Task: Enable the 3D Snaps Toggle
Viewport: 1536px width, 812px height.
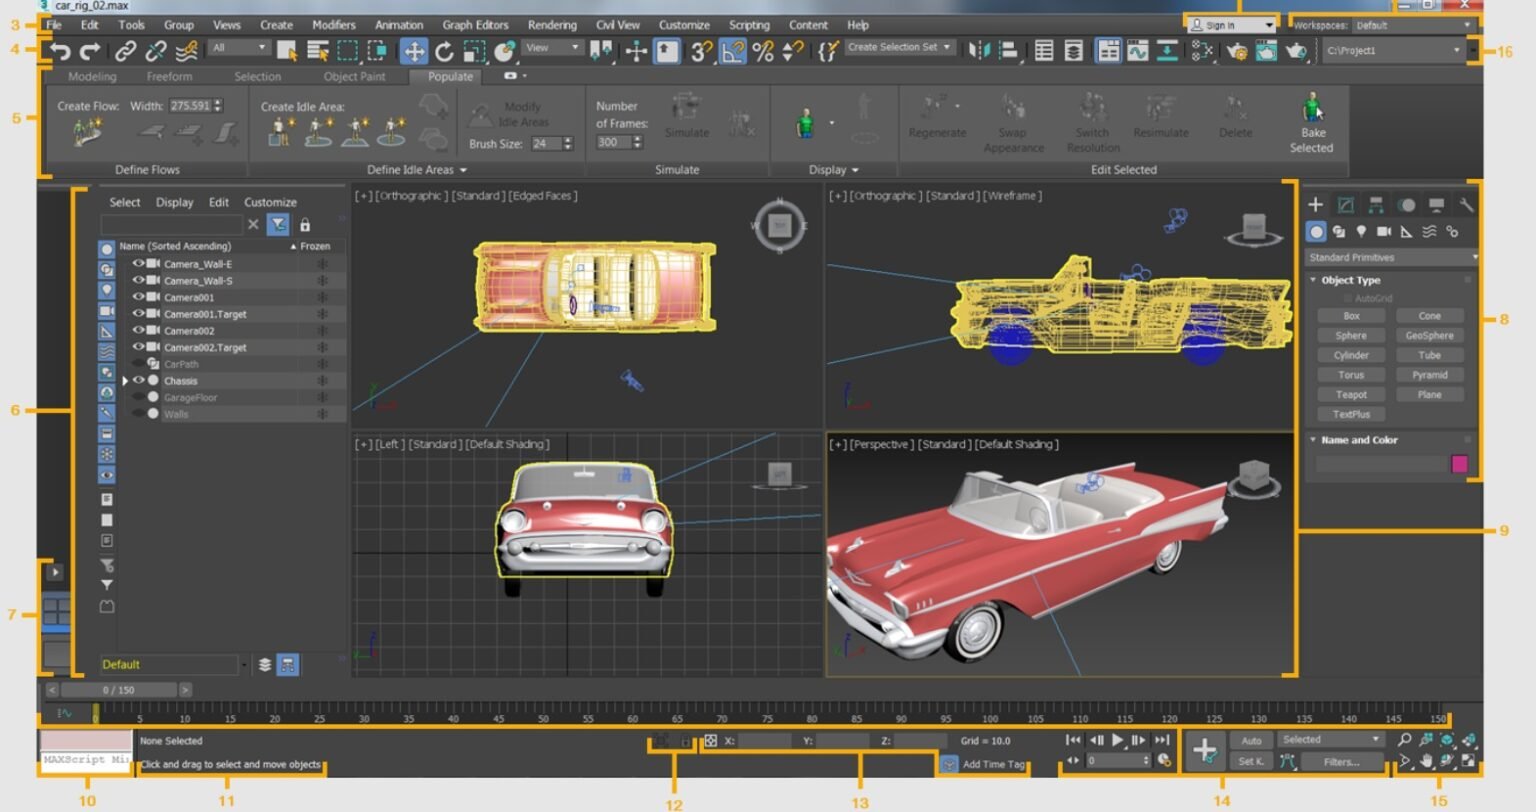Action: (x=701, y=49)
